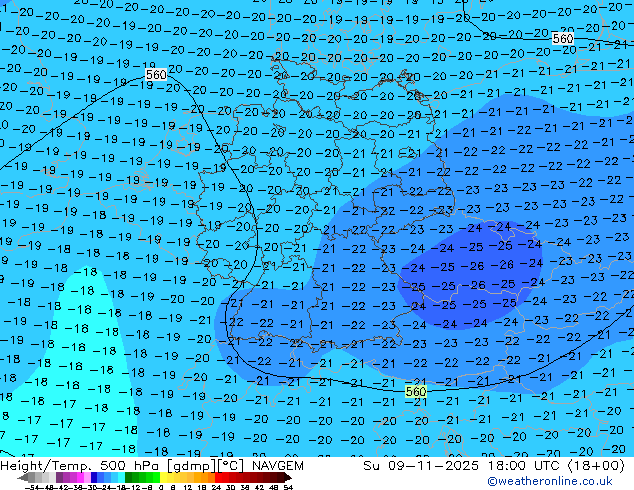Click the yellow swatch in the temperature legend

coord(163,477)
